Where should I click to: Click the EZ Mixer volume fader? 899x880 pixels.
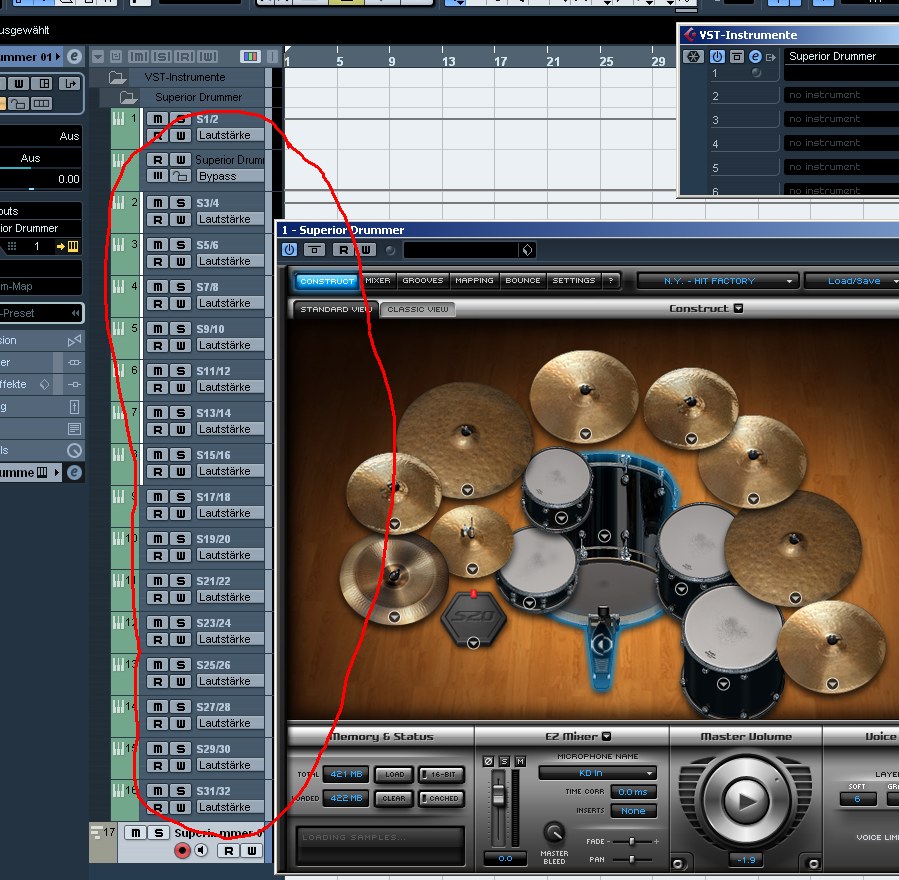click(x=498, y=795)
